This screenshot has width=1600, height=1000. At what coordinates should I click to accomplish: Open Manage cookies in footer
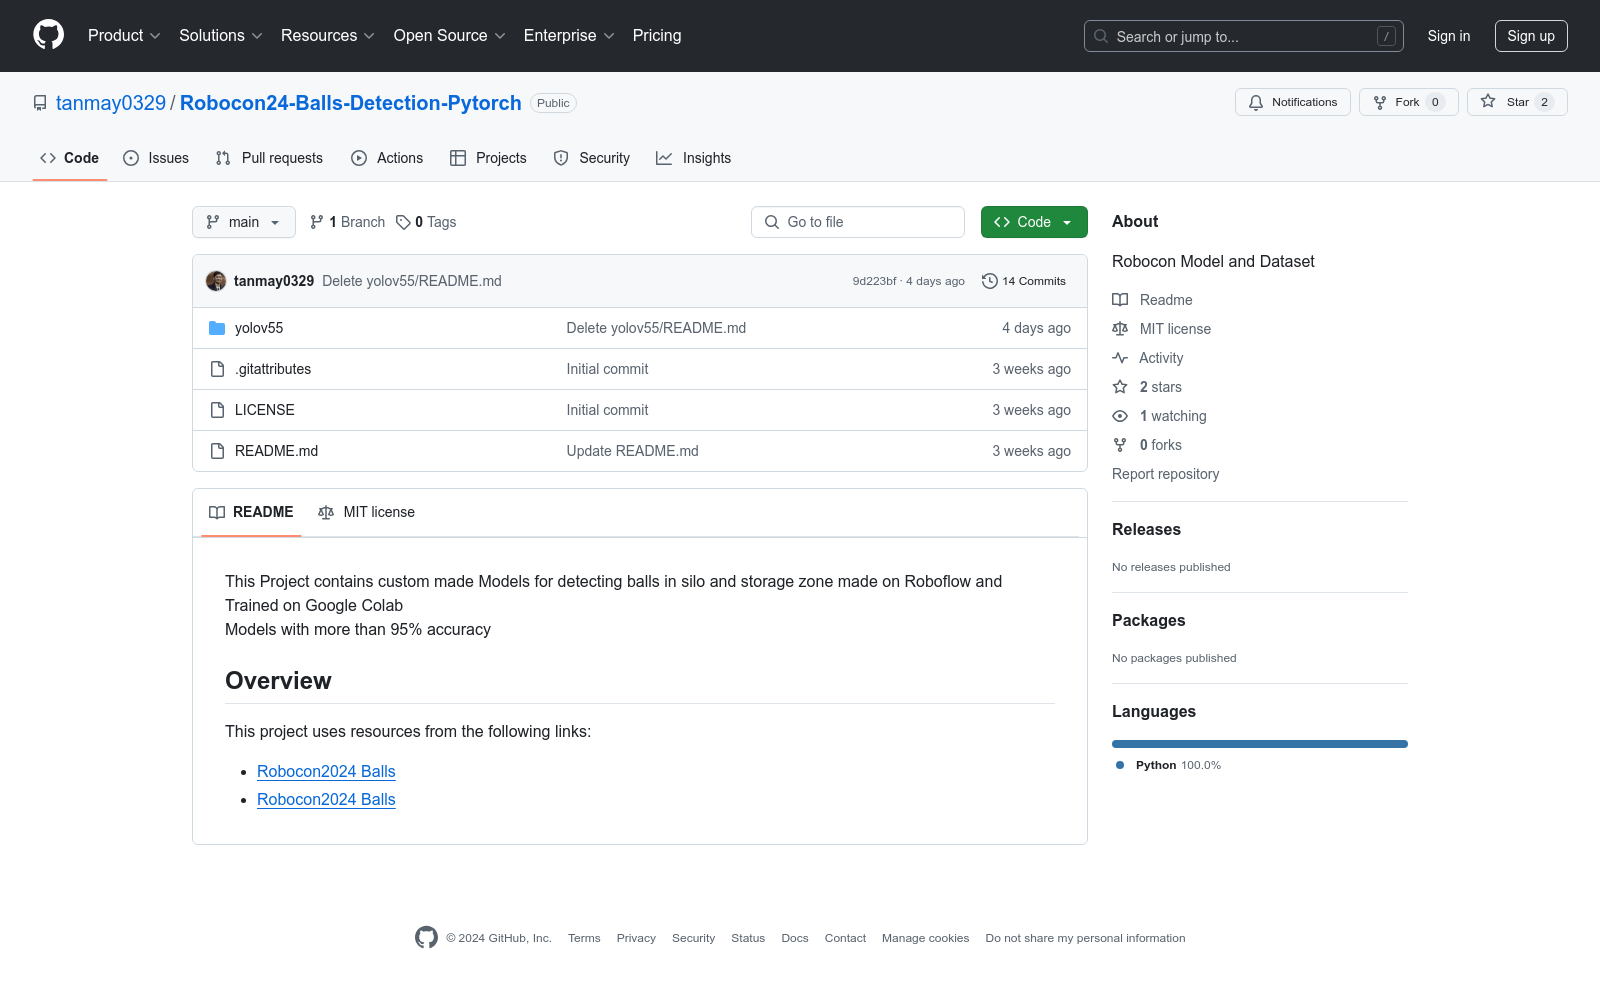click(925, 938)
